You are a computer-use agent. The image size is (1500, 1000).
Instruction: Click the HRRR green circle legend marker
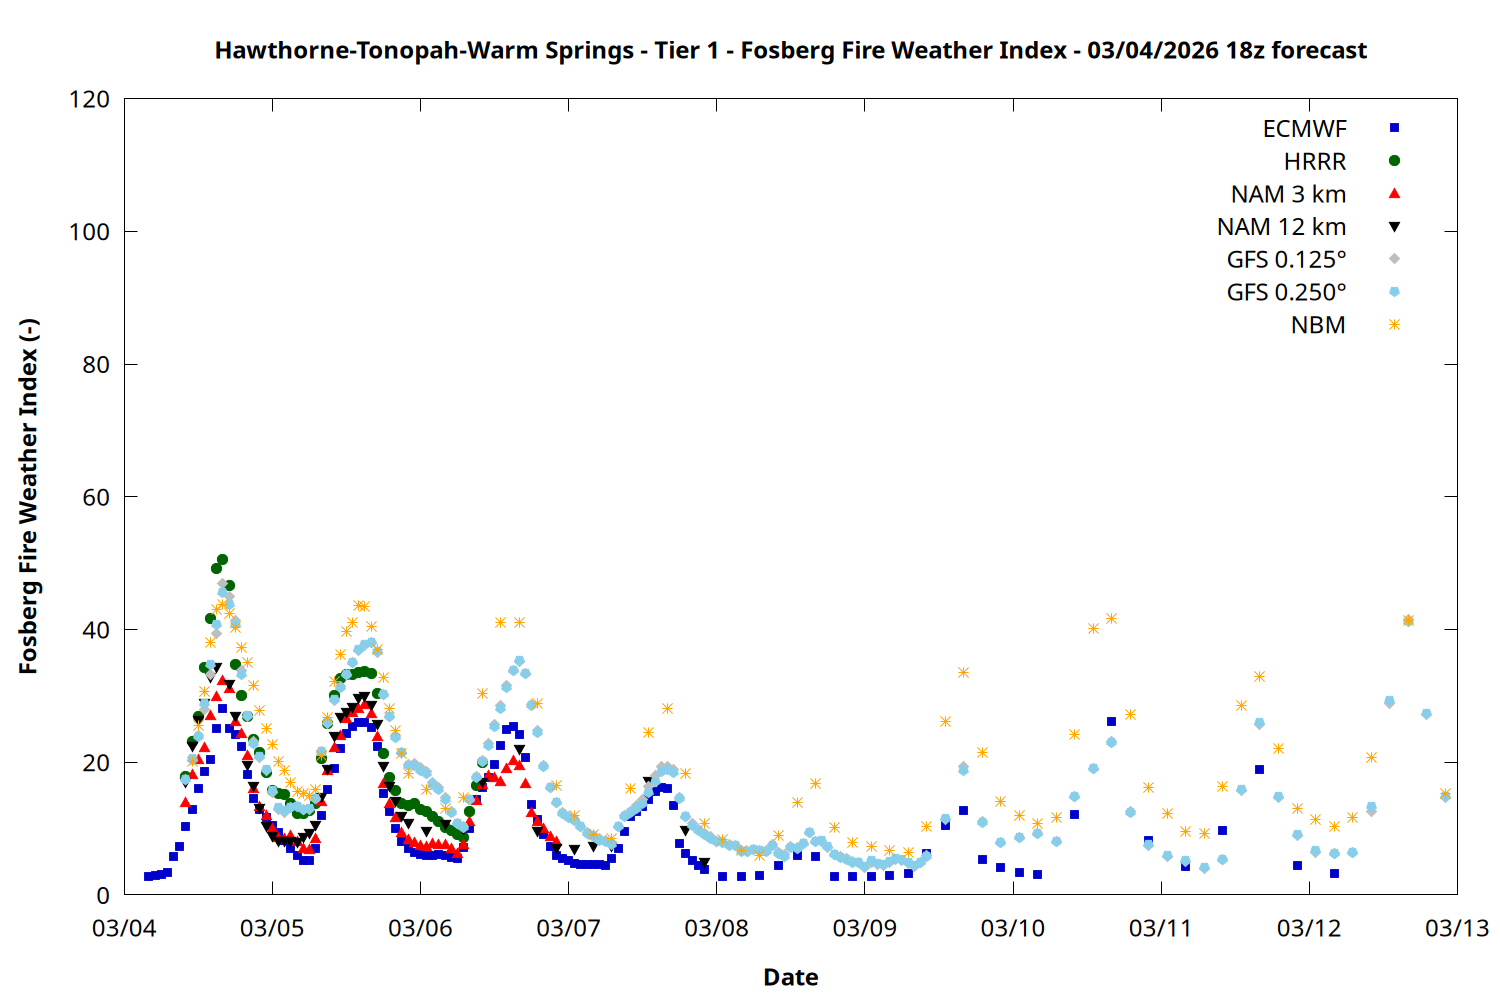[1394, 161]
